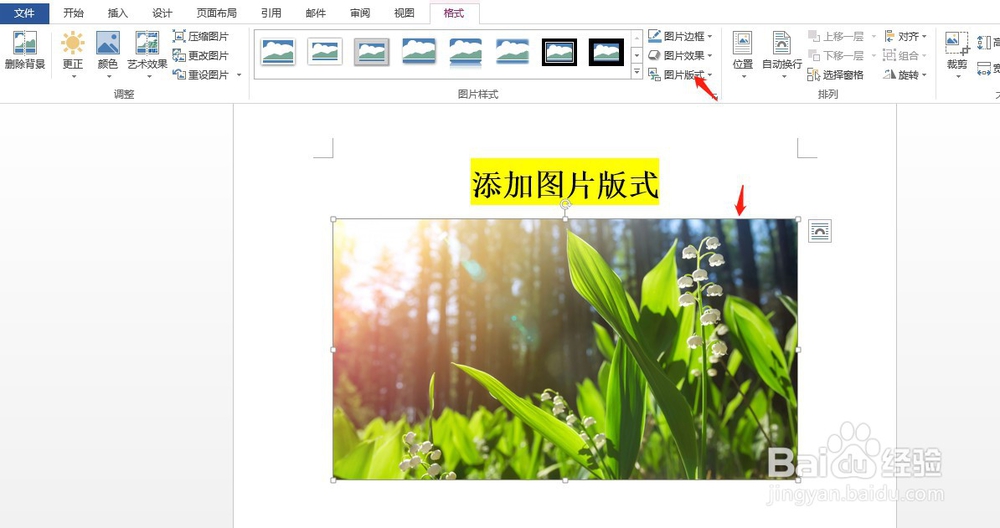Click Bring Forward (上移一层)

click(x=836, y=36)
